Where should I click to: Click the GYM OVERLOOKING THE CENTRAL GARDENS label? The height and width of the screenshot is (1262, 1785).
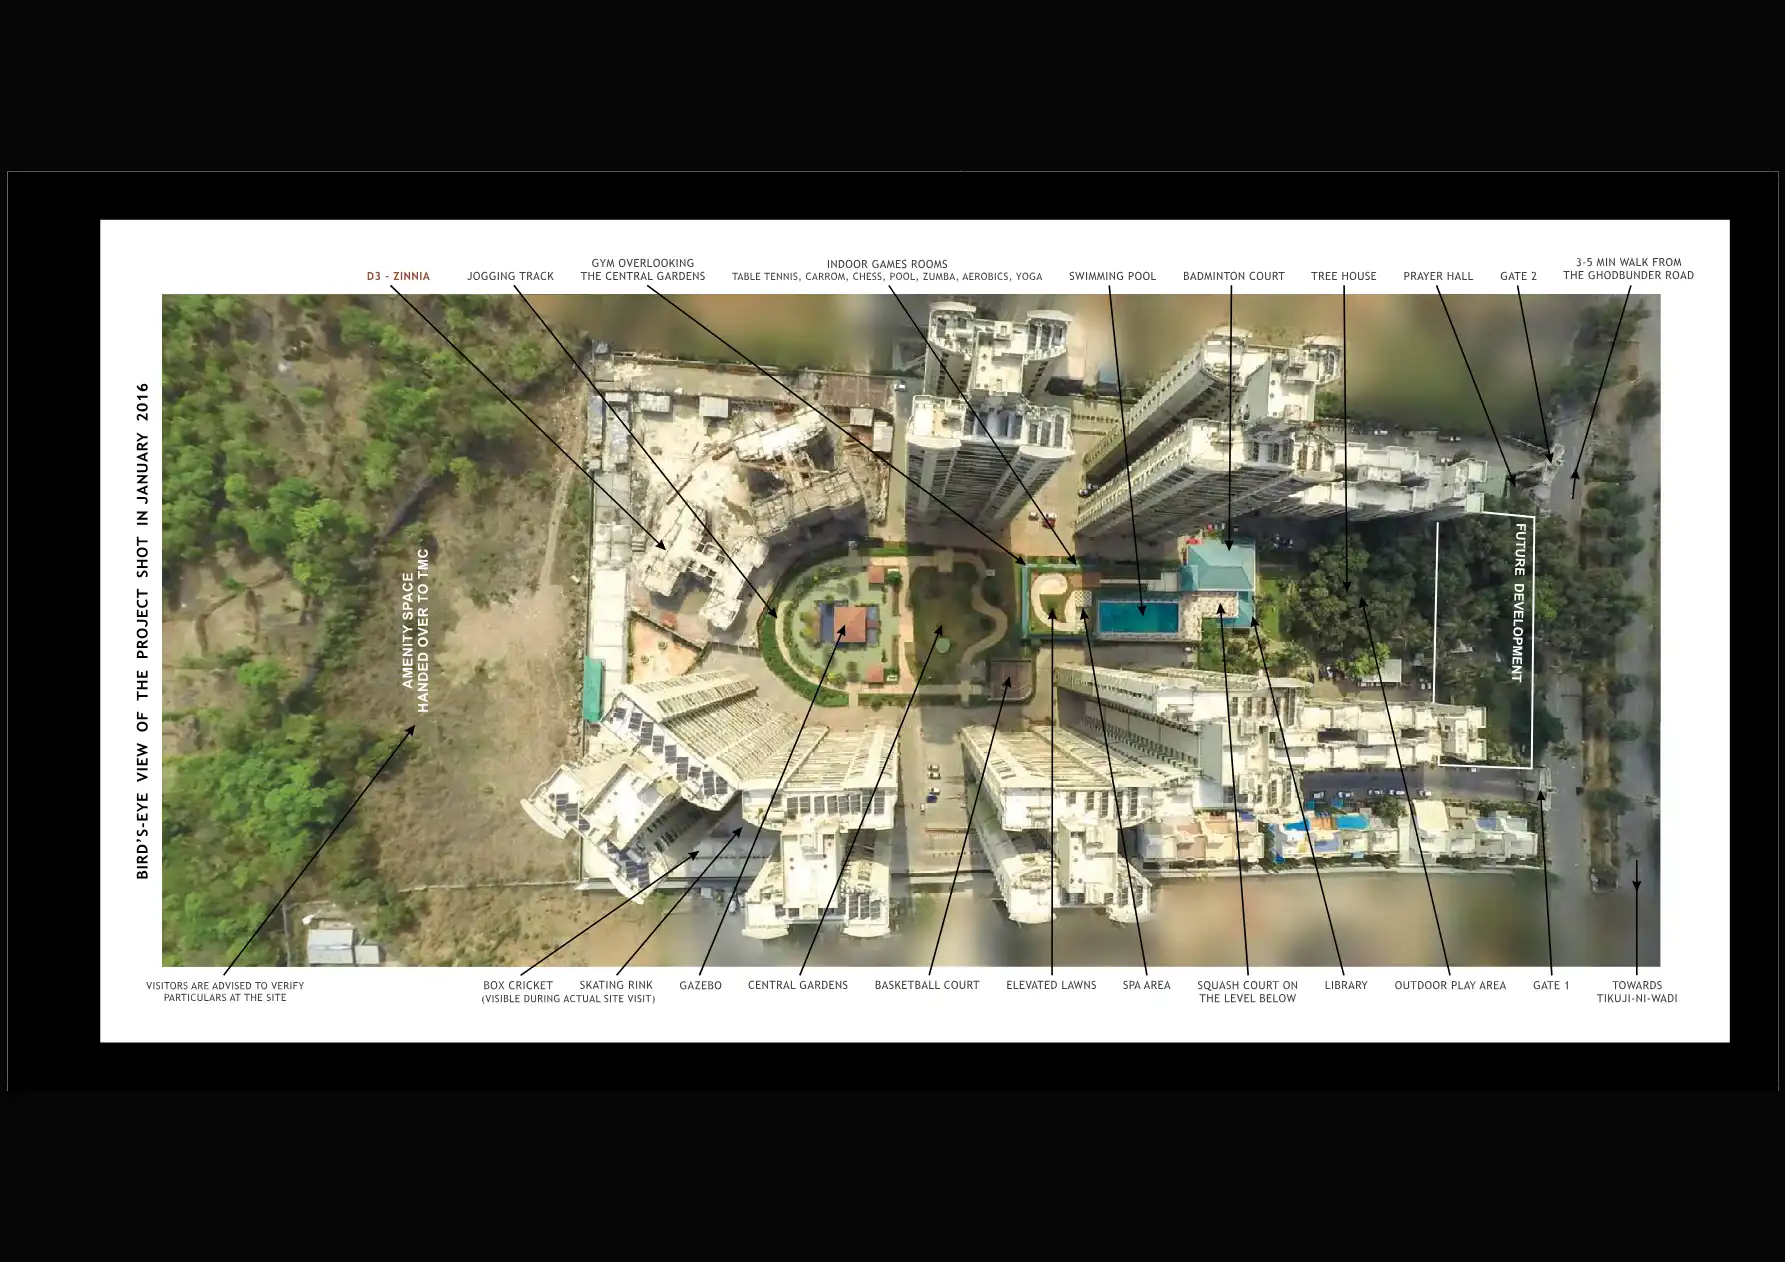tap(642, 270)
